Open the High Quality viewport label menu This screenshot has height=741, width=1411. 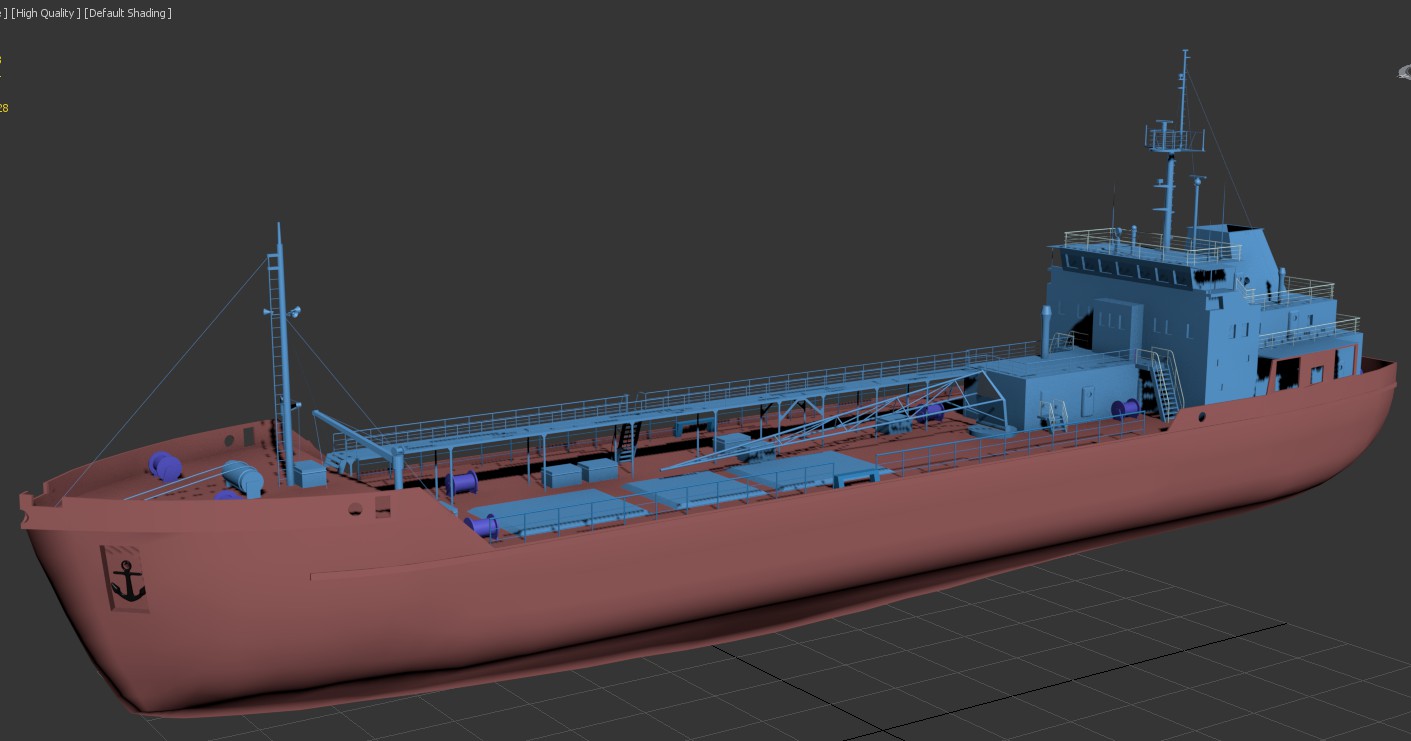point(44,13)
